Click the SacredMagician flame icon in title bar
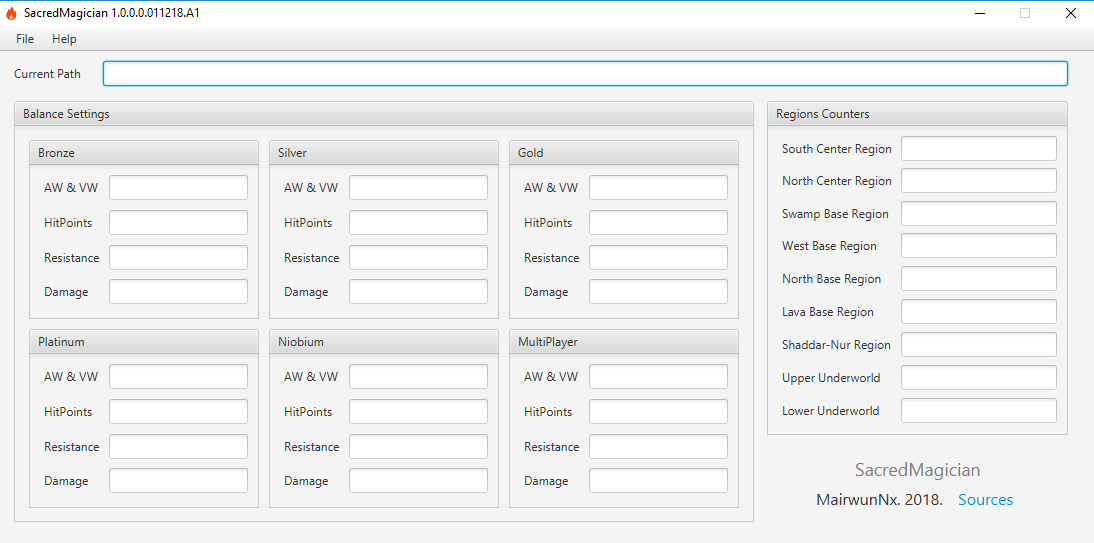This screenshot has height=543, width=1094. click(x=10, y=13)
